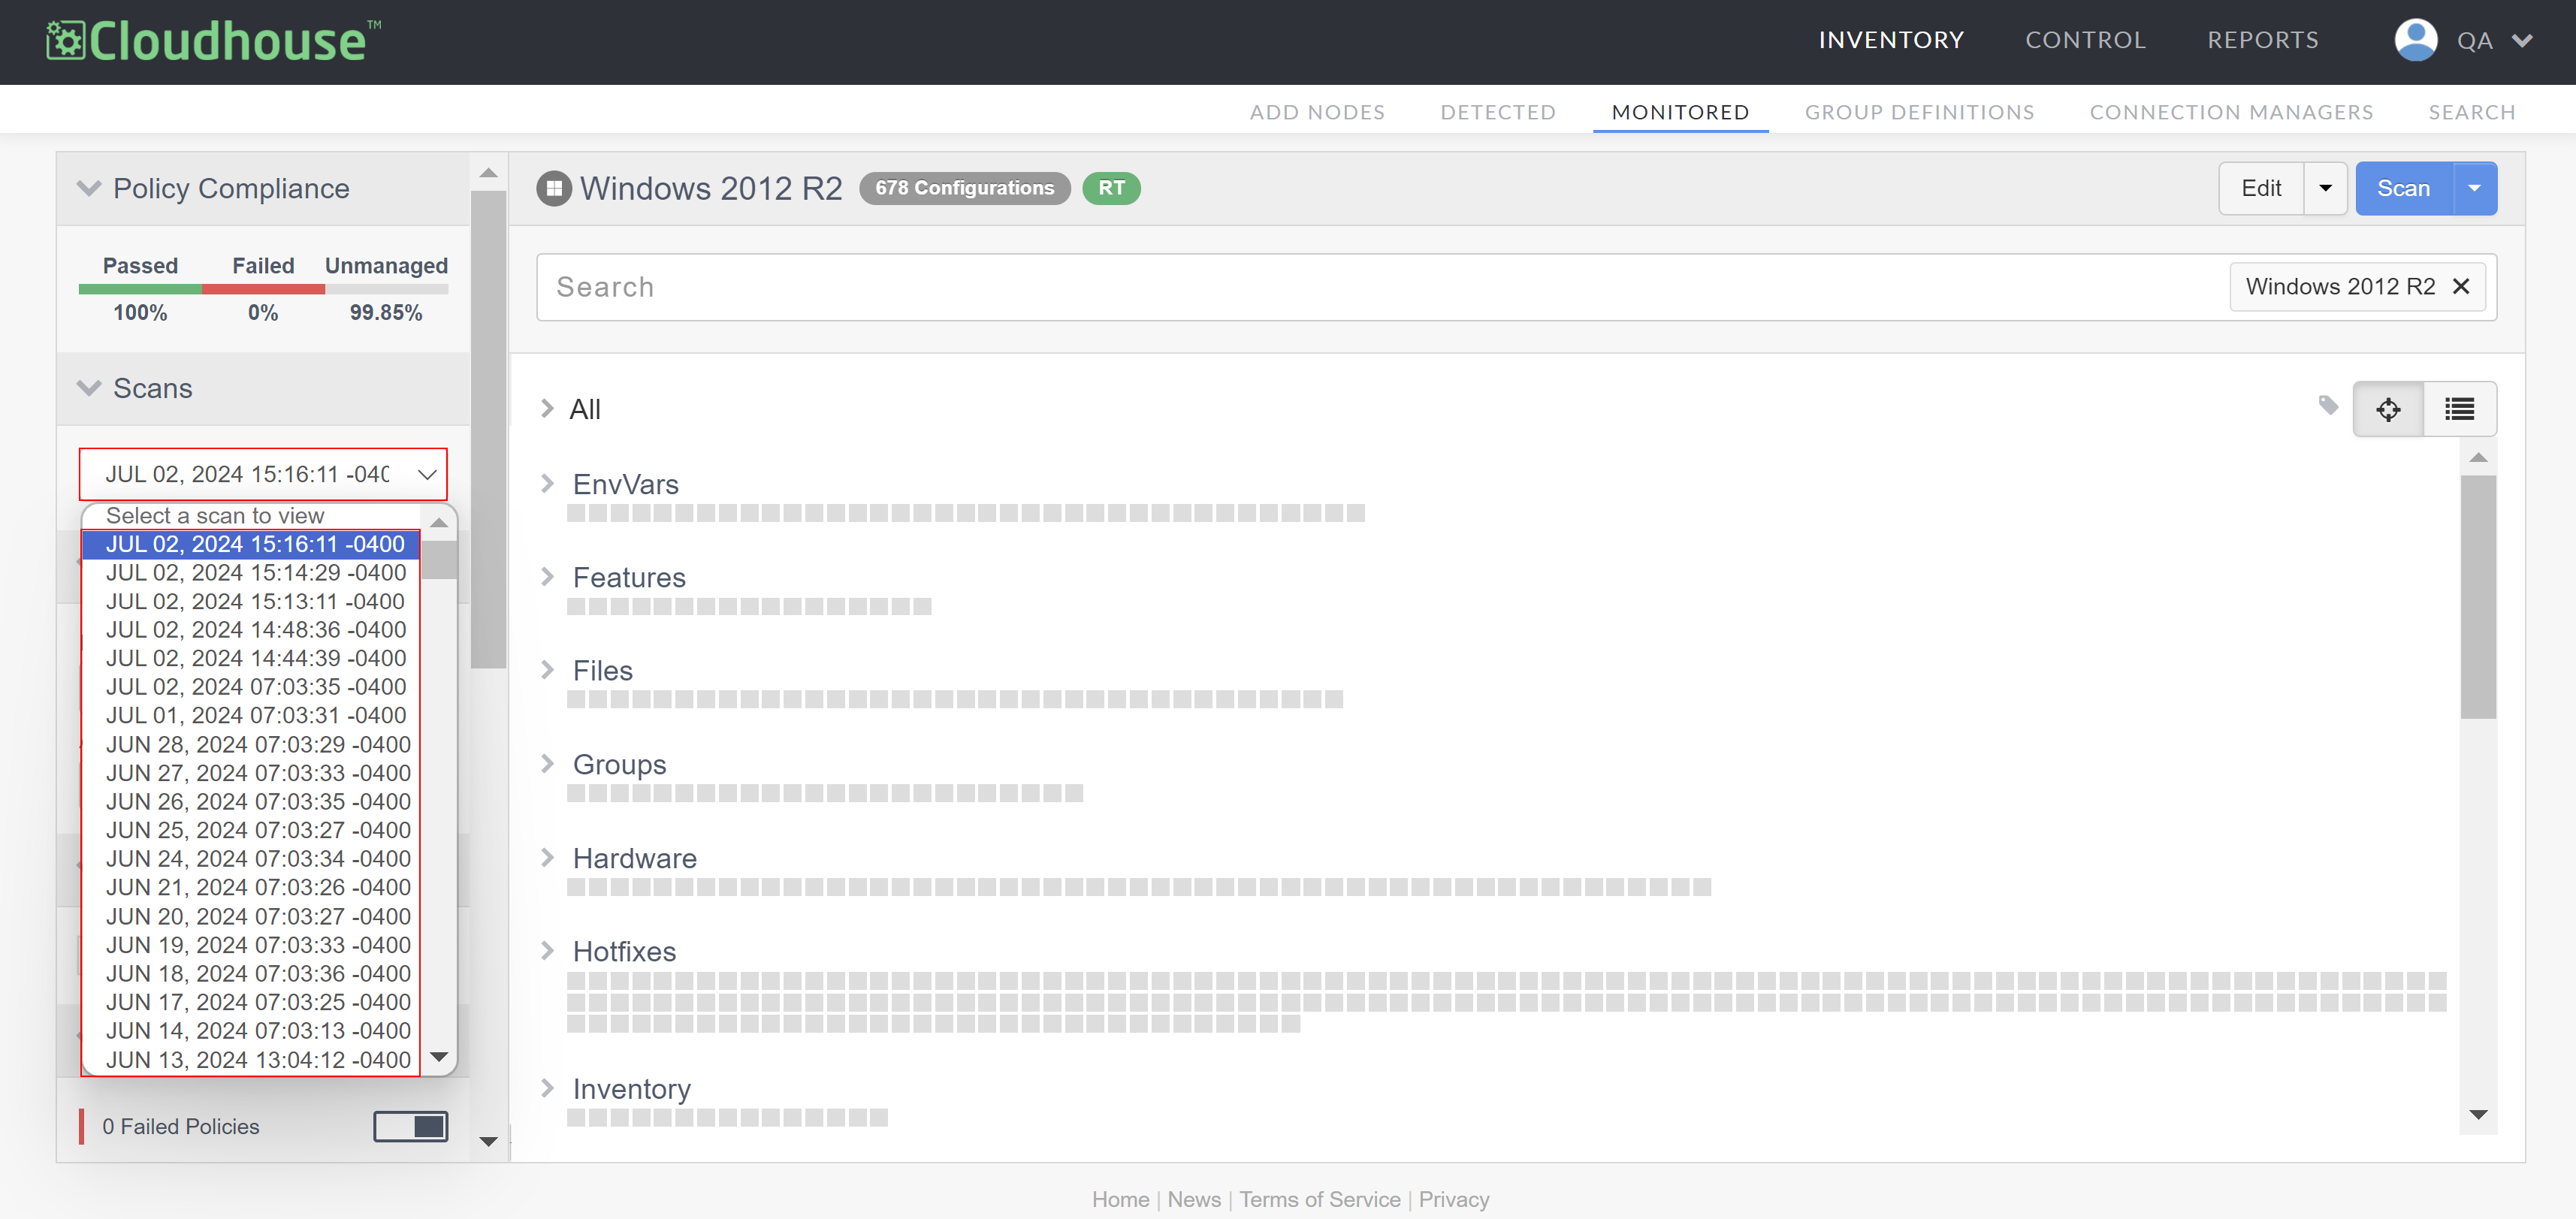Select scan JUN 24, 2024 07:03:34 -0400
2576x1219 pixels.
pyautogui.click(x=251, y=859)
